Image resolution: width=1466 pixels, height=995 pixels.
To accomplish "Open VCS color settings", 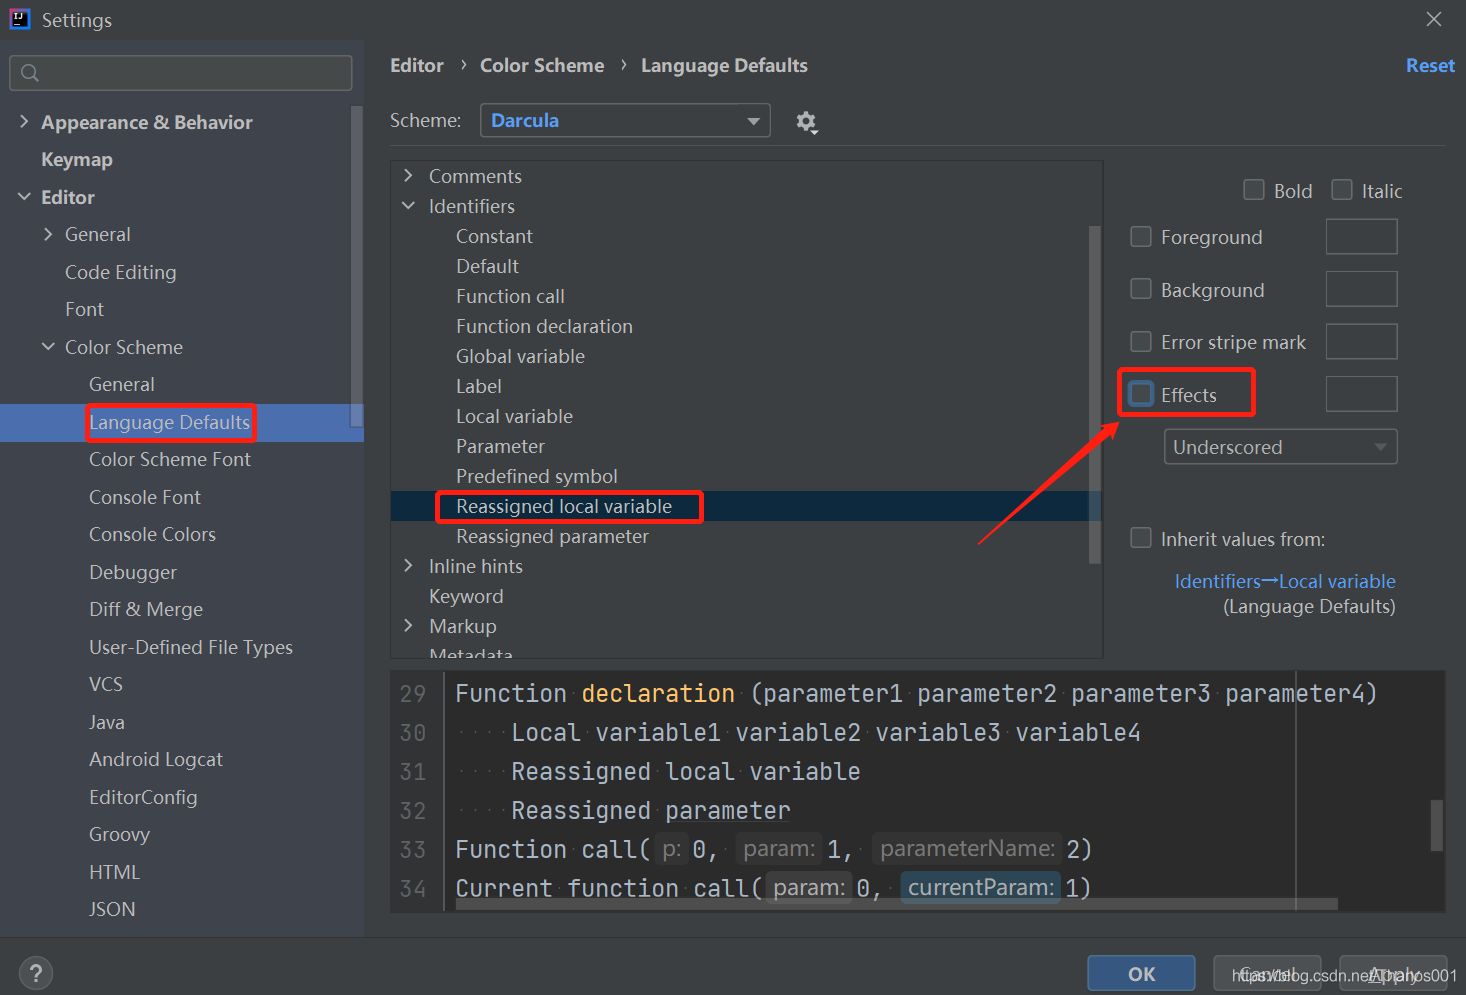I will [x=106, y=685].
